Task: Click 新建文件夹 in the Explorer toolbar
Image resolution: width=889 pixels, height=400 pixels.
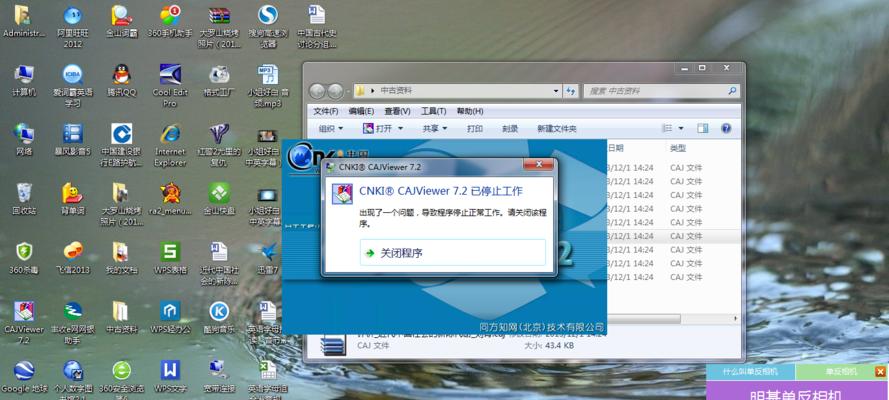Action: pos(557,129)
